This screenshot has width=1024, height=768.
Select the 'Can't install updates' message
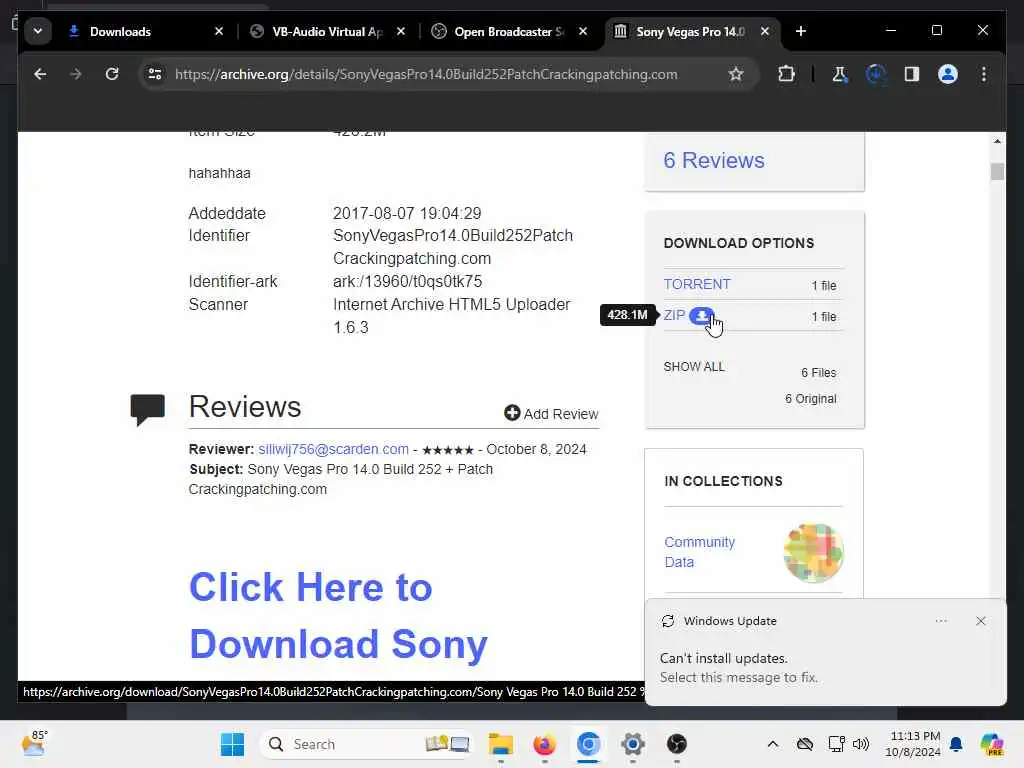tap(738, 667)
